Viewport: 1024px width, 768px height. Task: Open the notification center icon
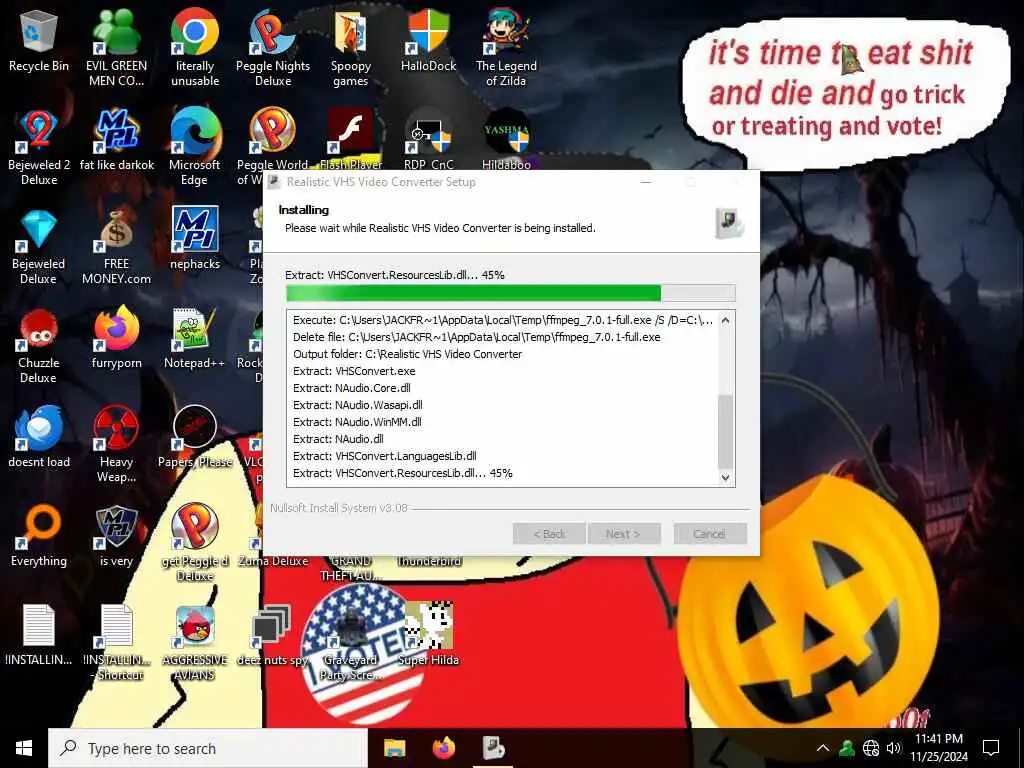(991, 748)
